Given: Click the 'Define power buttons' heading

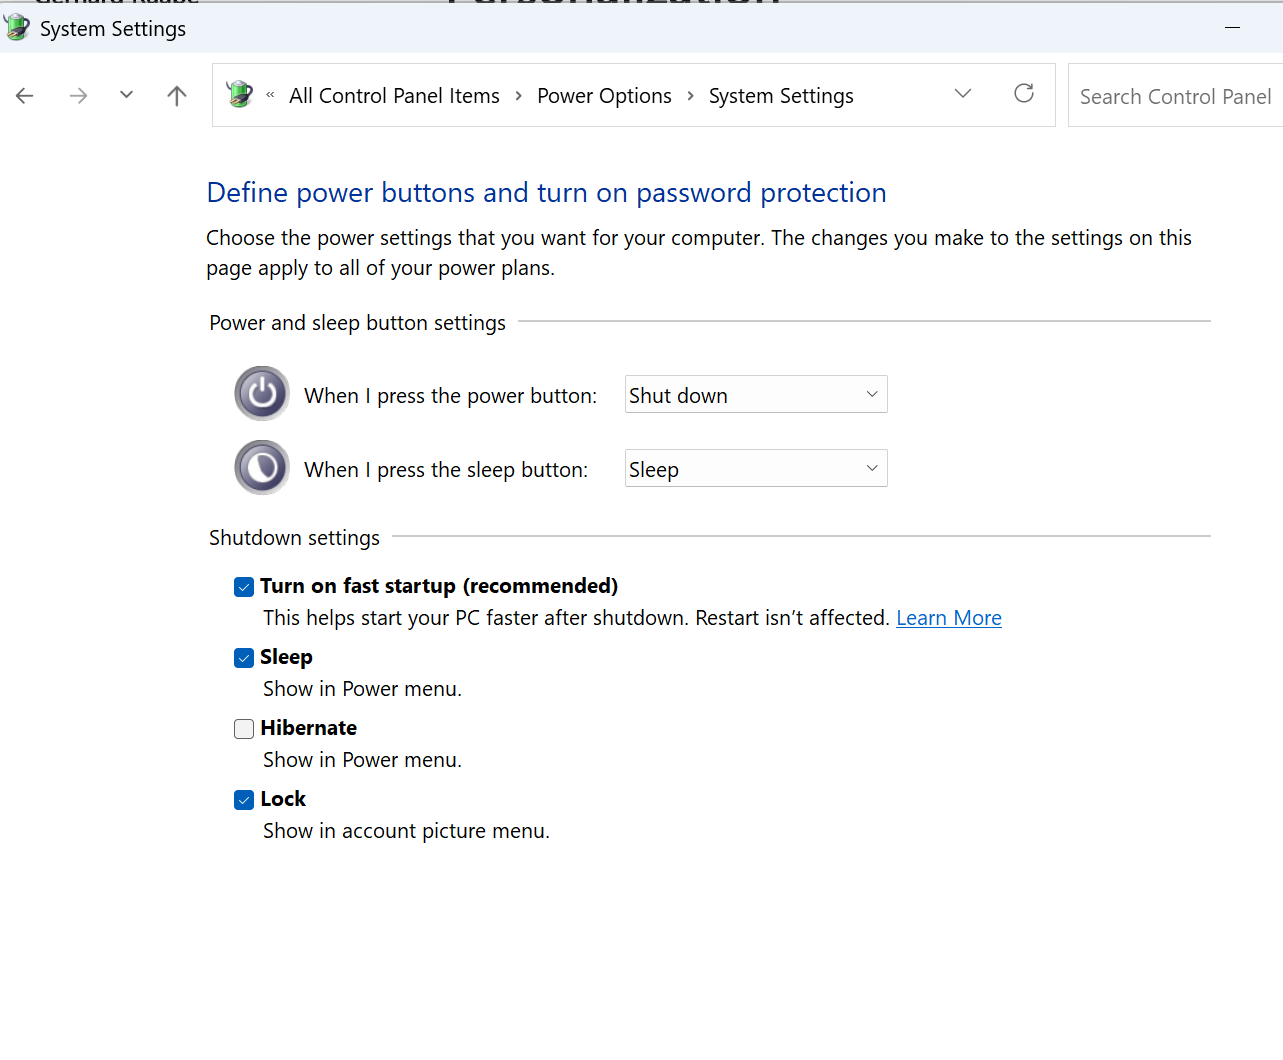Looking at the screenshot, I should point(546,192).
